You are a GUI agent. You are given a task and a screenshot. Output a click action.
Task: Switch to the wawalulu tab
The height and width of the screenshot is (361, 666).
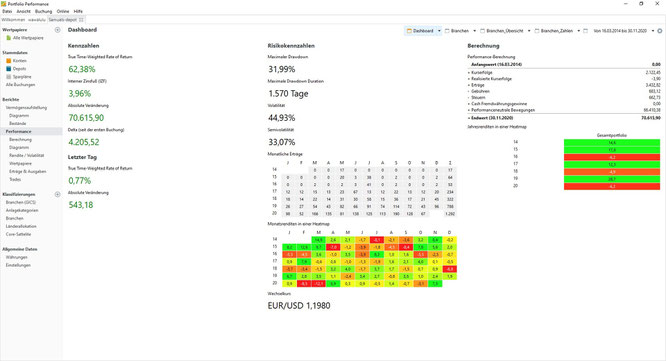[x=37, y=20]
